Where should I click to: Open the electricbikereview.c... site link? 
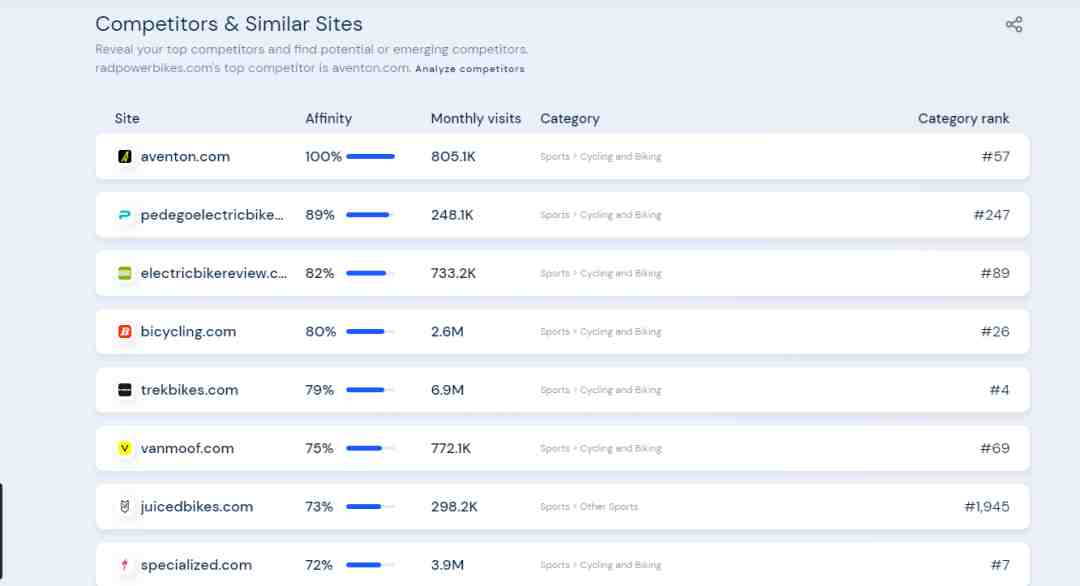[x=214, y=273]
